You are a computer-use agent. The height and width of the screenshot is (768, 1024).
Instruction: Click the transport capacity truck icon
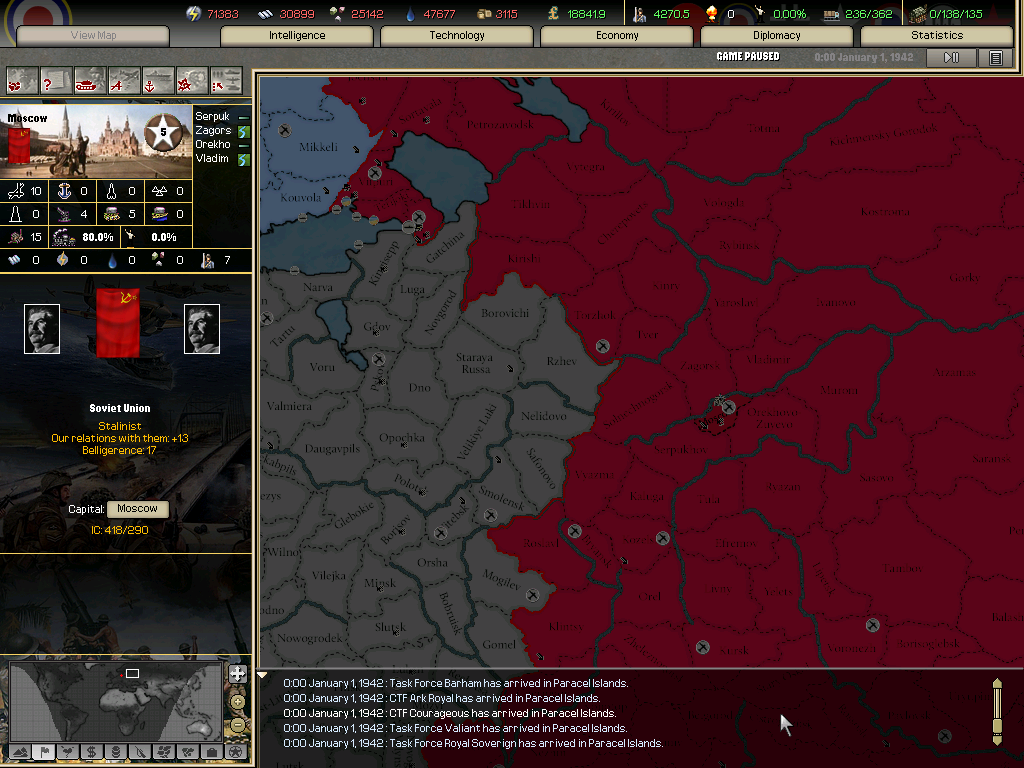tap(831, 14)
